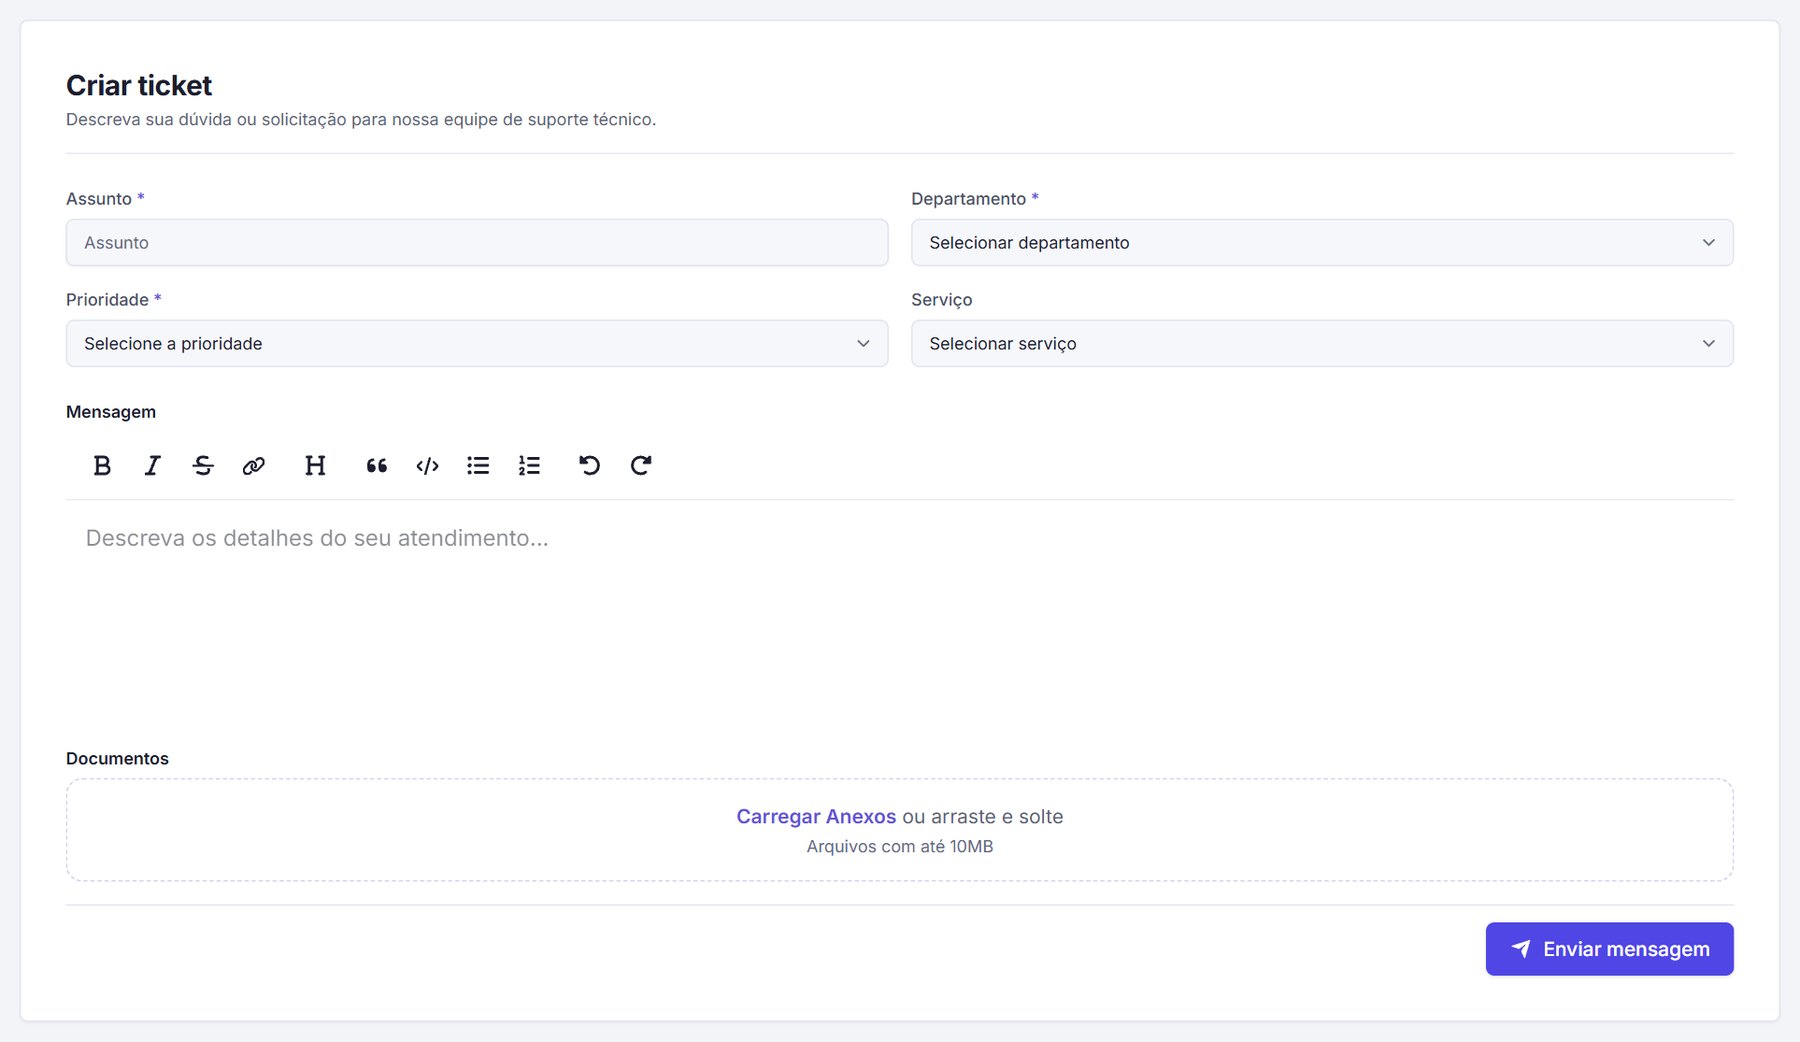Click the Documentos label
Screen dimensions: 1800x1042
(x=117, y=758)
